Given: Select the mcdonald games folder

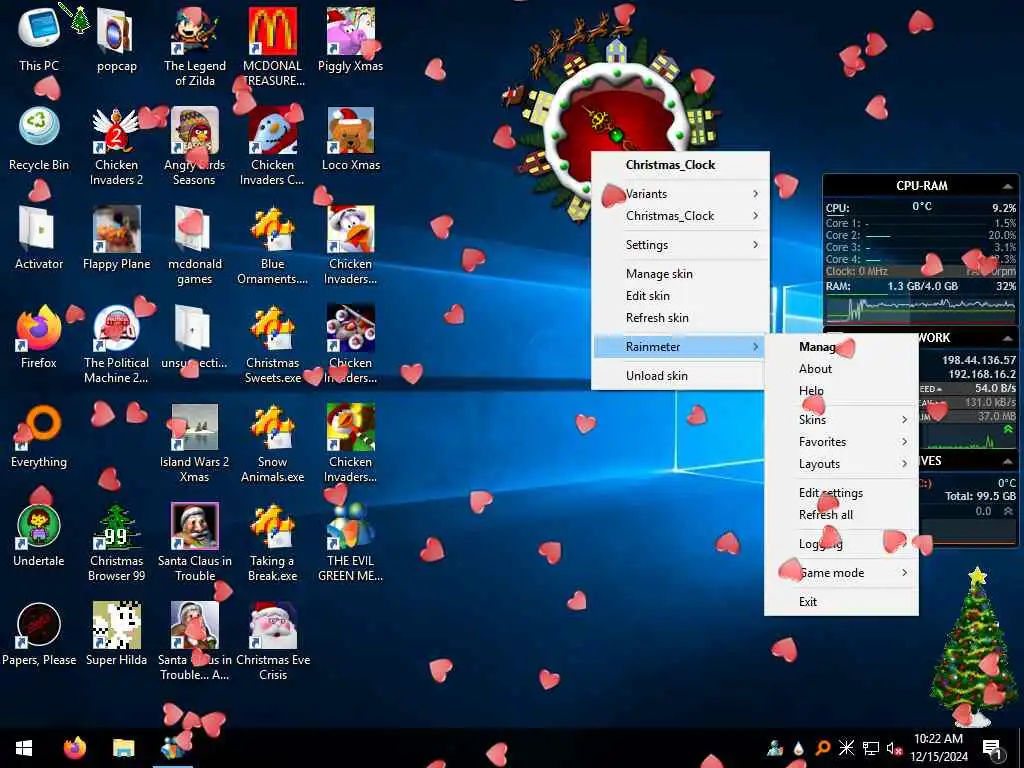Looking at the screenshot, I should 195,246.
